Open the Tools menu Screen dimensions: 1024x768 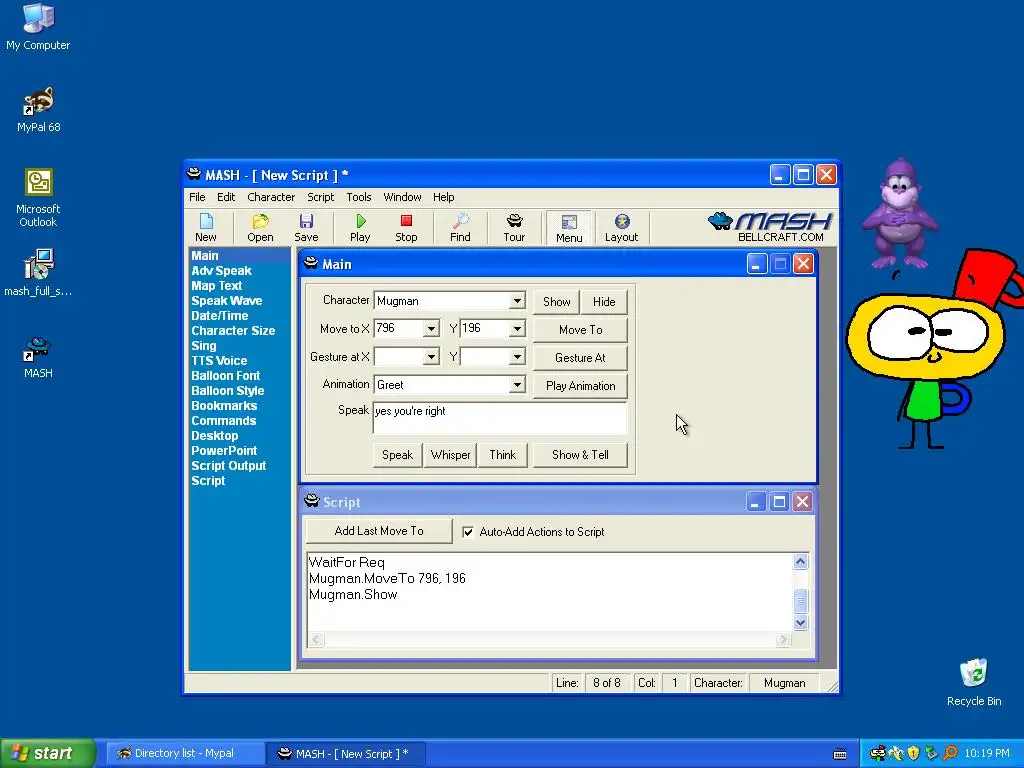click(359, 197)
